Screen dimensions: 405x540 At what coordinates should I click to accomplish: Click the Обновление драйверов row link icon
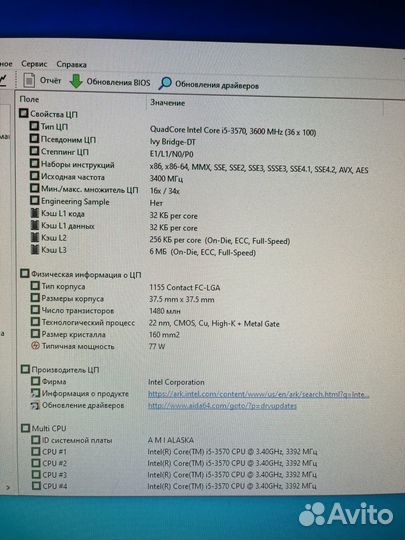coord(35,405)
